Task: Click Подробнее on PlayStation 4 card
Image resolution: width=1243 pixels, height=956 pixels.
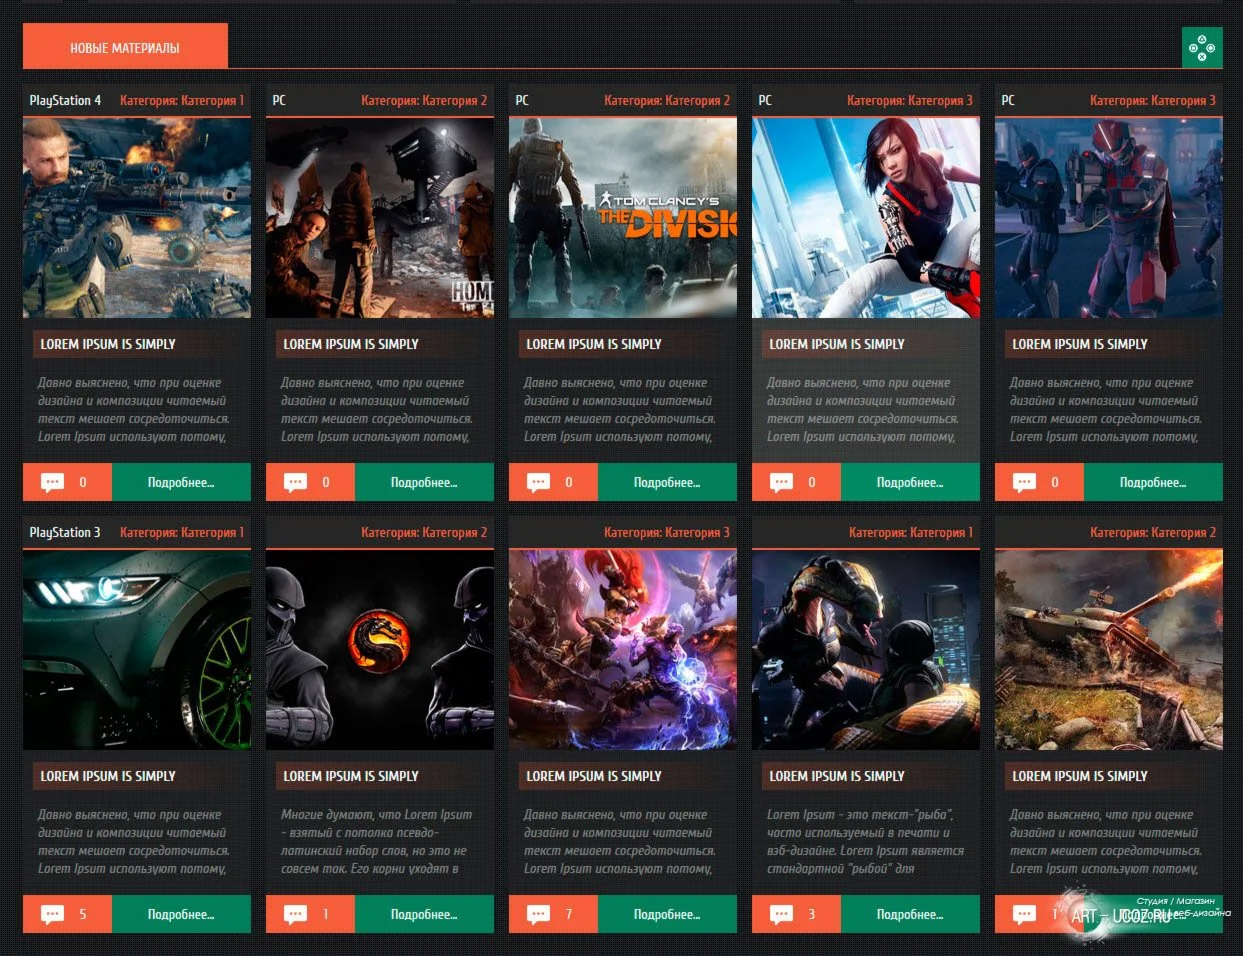Action: (x=181, y=482)
